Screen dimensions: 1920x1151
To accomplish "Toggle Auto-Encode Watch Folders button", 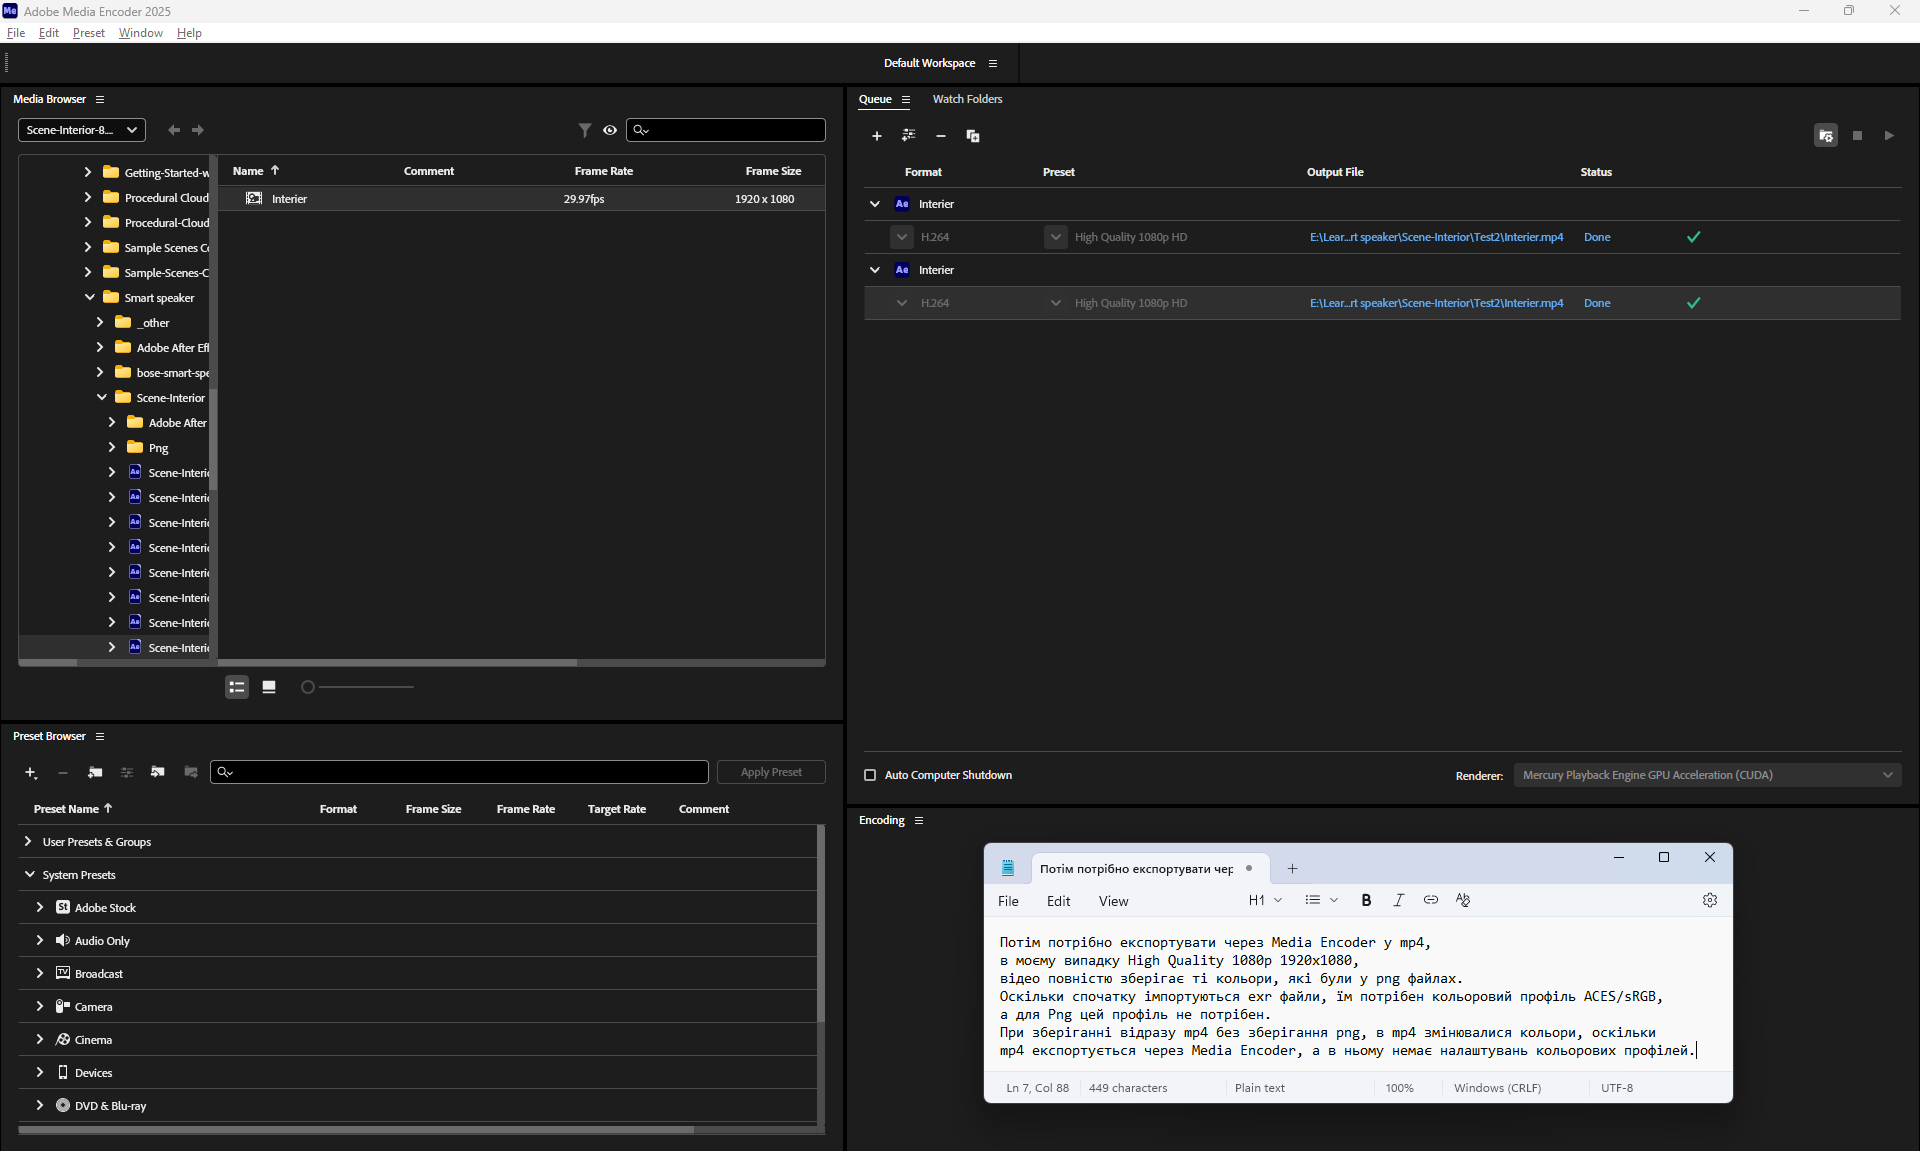I will point(1826,136).
